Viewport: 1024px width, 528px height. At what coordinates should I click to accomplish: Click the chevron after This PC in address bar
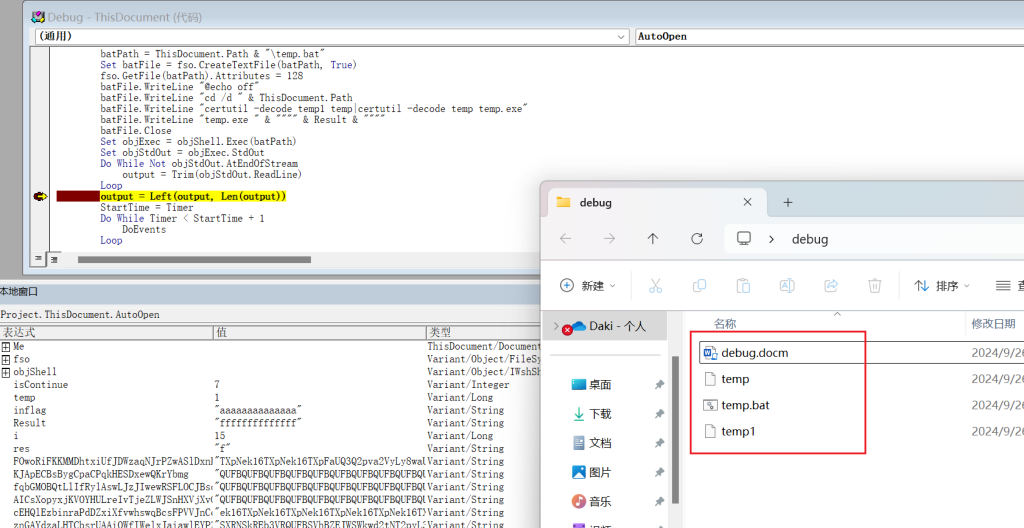771,239
